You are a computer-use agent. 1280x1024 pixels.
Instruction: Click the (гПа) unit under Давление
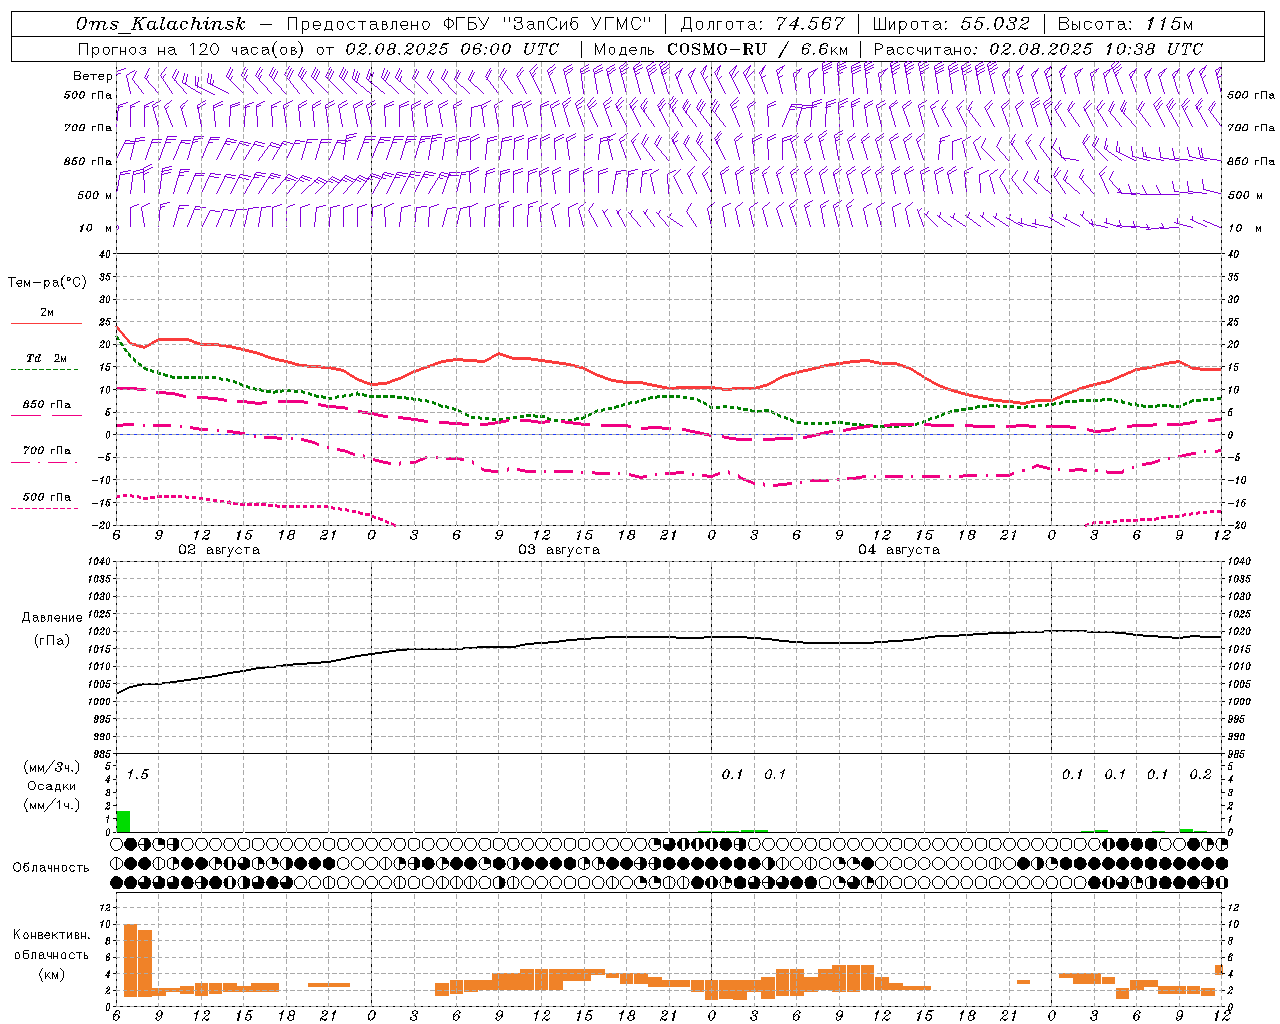pos(52,640)
